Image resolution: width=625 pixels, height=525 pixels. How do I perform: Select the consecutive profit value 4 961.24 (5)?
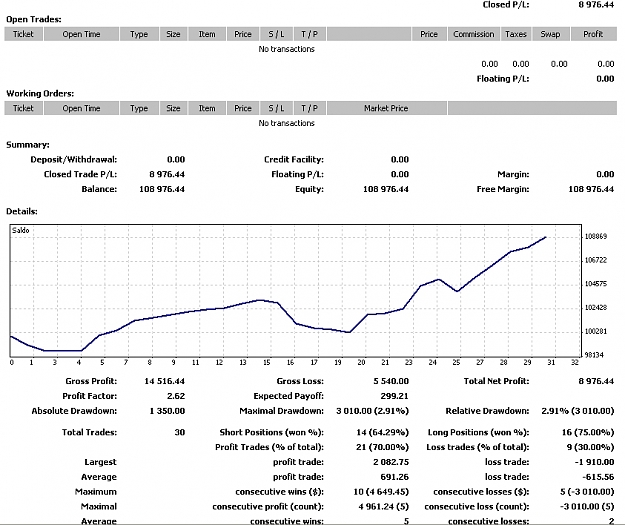click(x=384, y=507)
